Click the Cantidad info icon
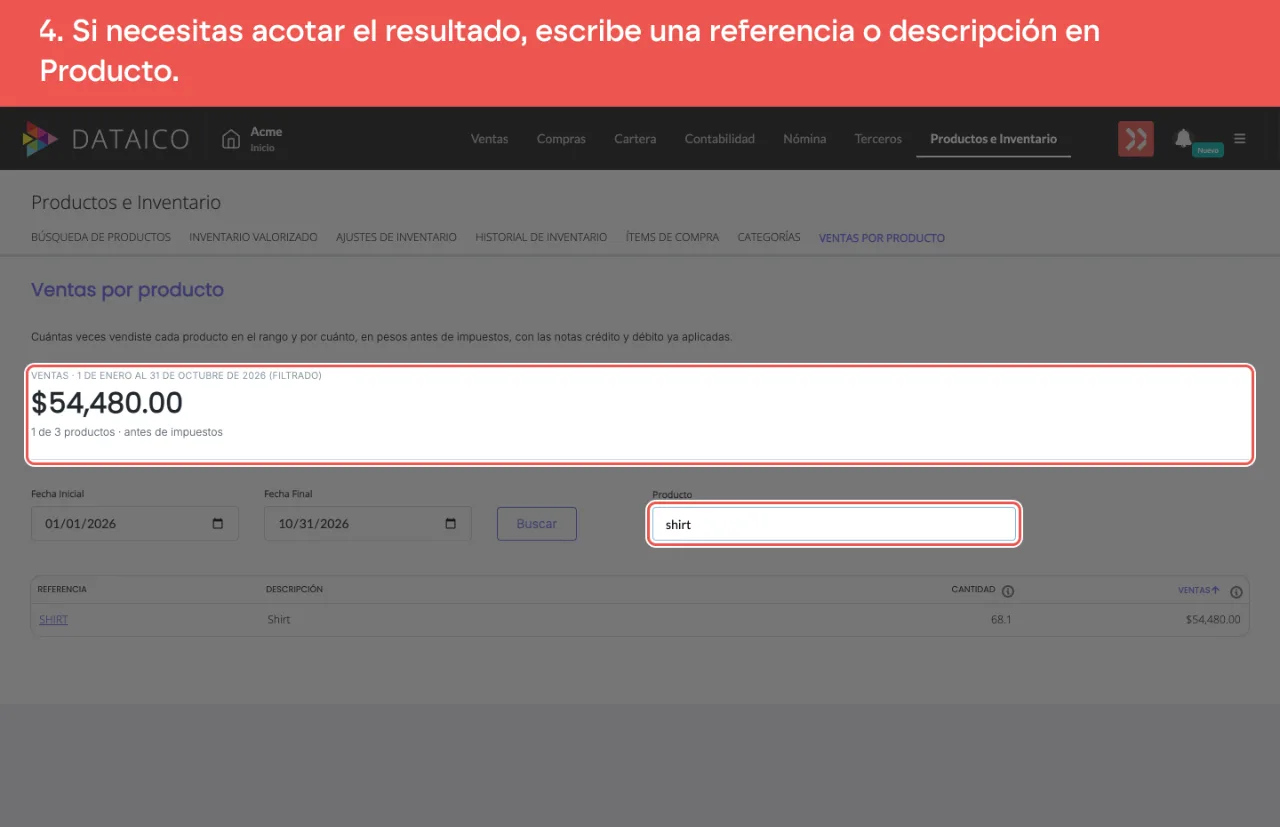Viewport: 1280px width, 827px height. [1008, 591]
